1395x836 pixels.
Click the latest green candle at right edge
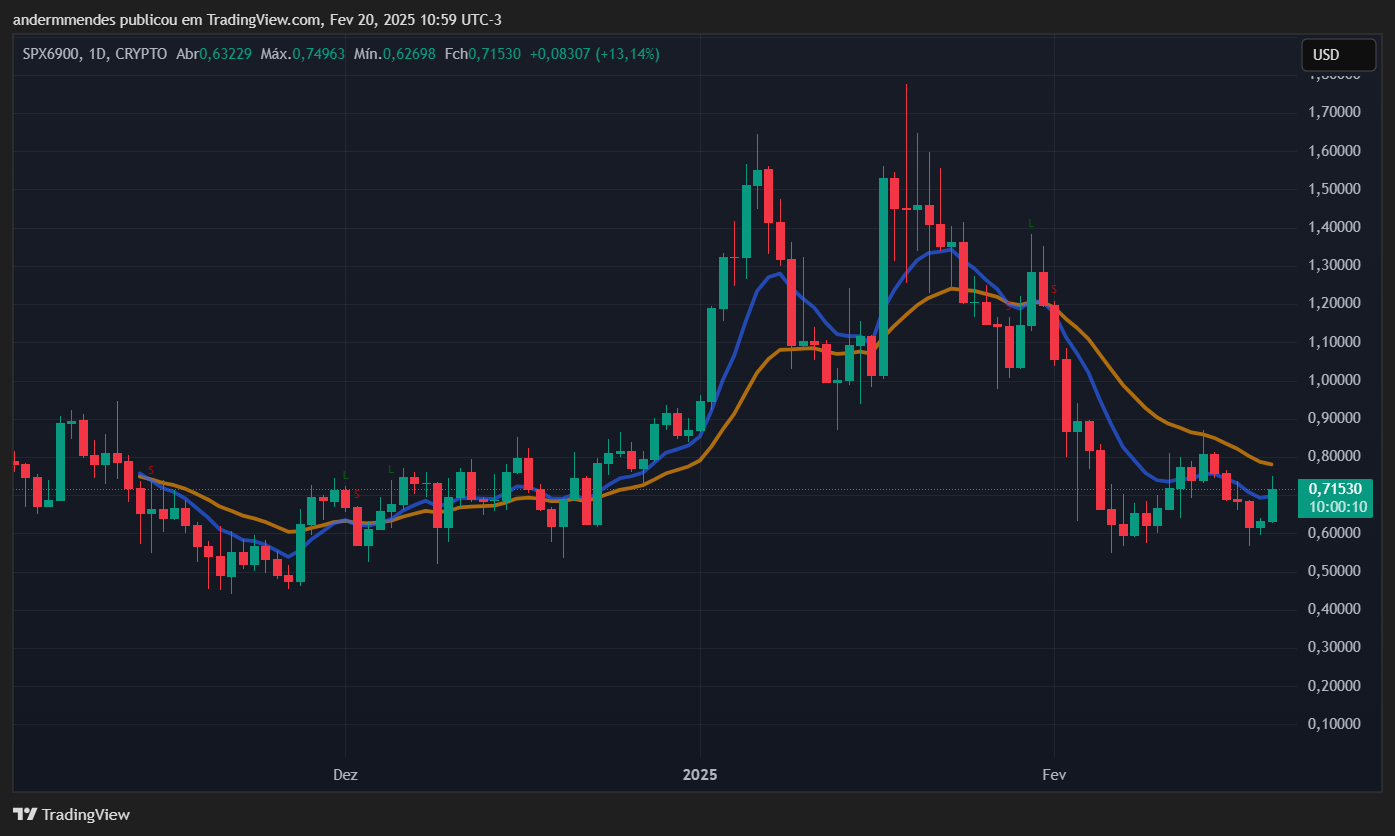click(1272, 505)
